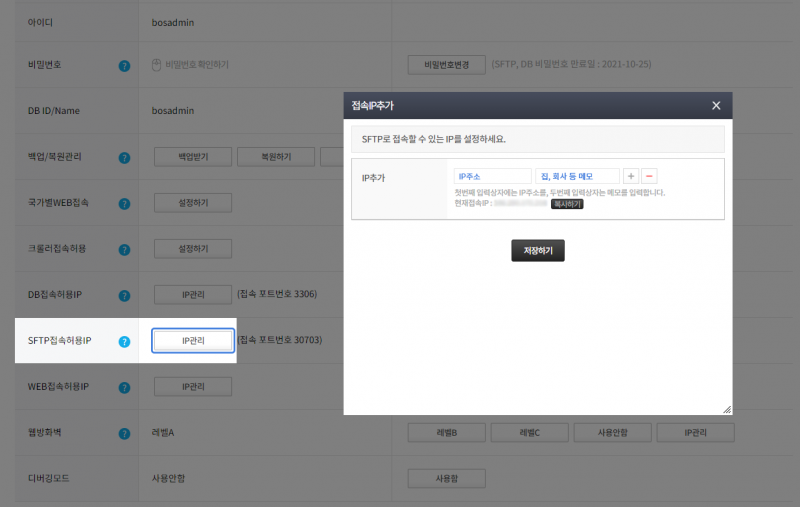The height and width of the screenshot is (507, 800).
Task: Click the 저장하기 button
Action: click(x=538, y=251)
